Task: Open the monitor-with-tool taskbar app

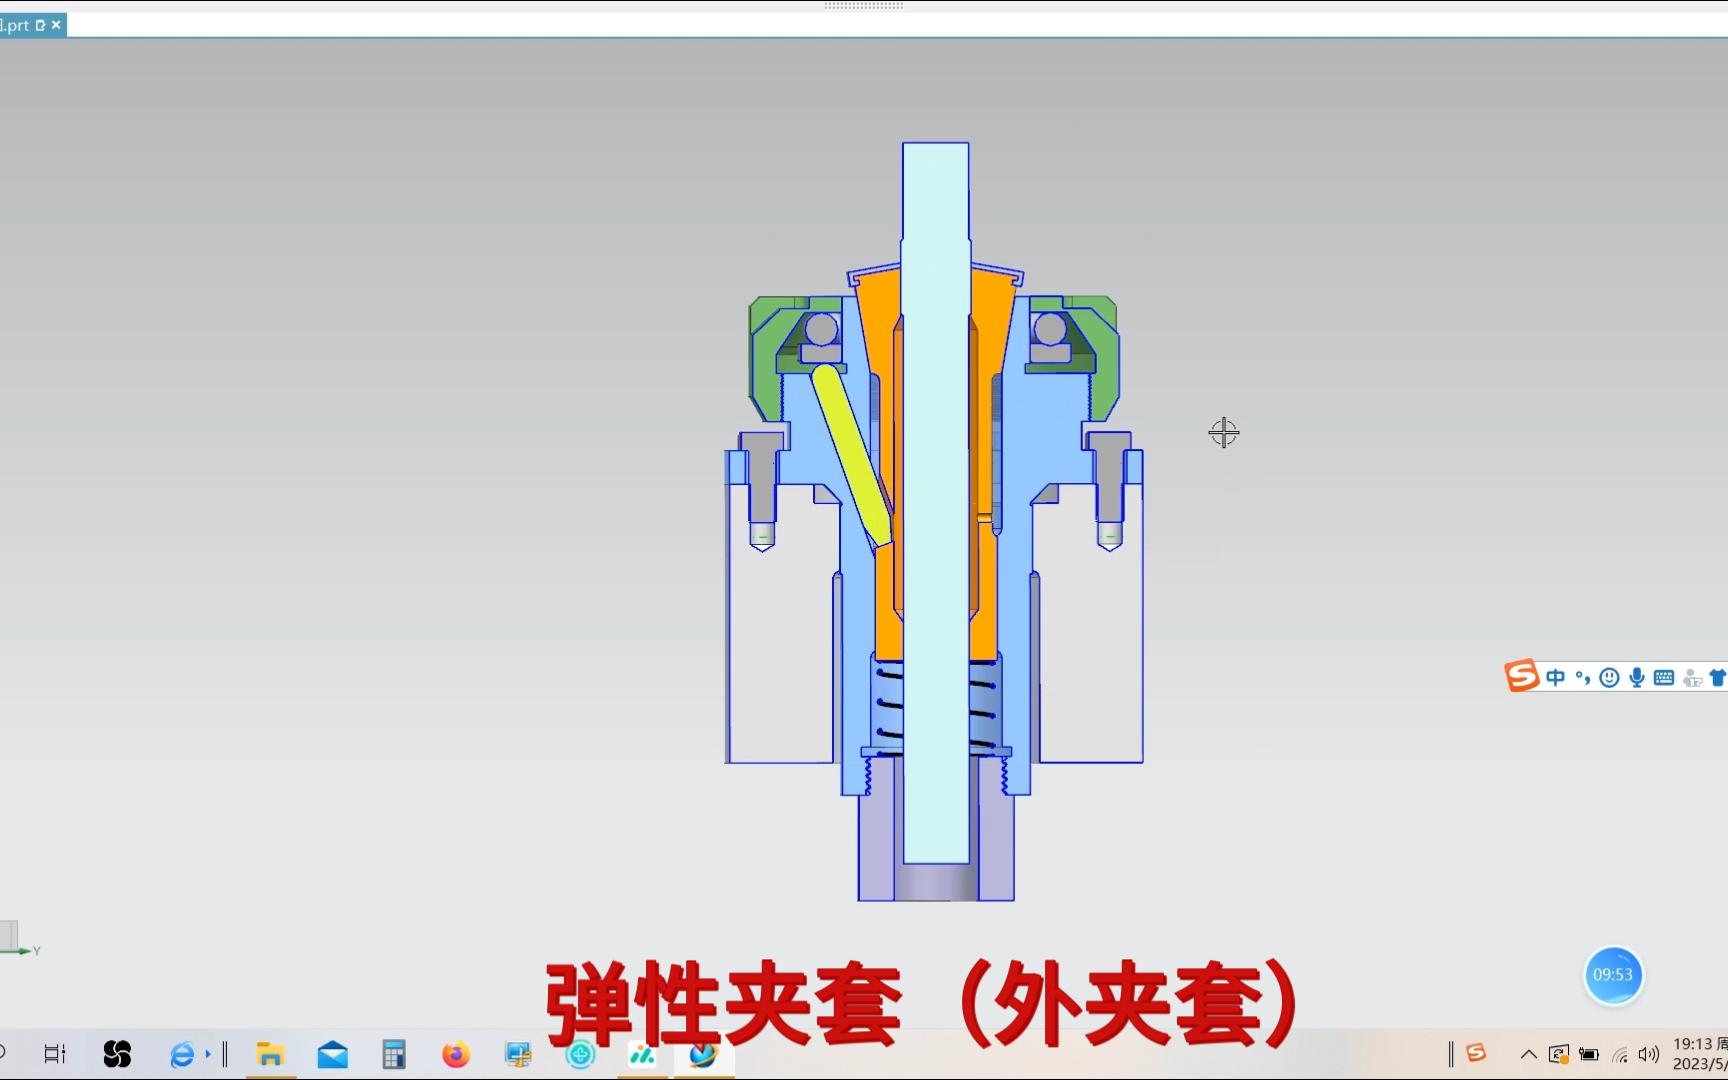Action: point(518,1054)
